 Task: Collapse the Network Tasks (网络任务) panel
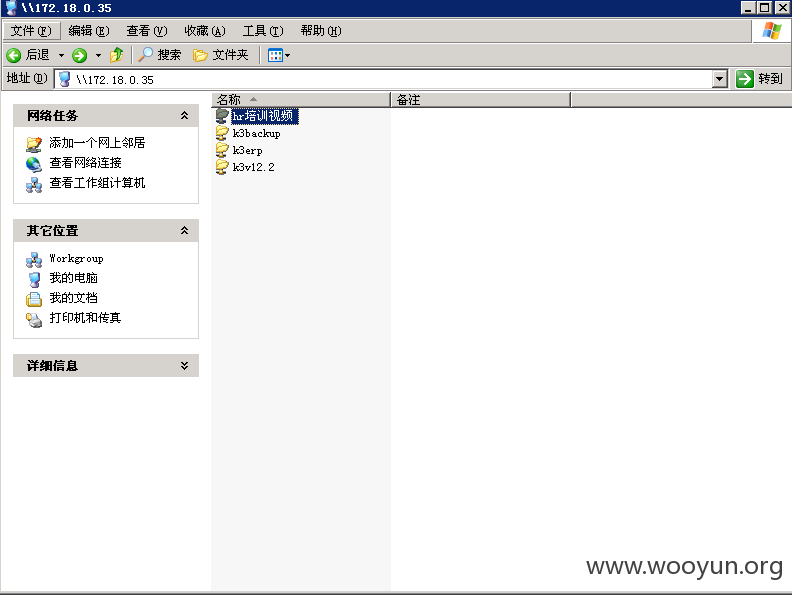coord(184,116)
